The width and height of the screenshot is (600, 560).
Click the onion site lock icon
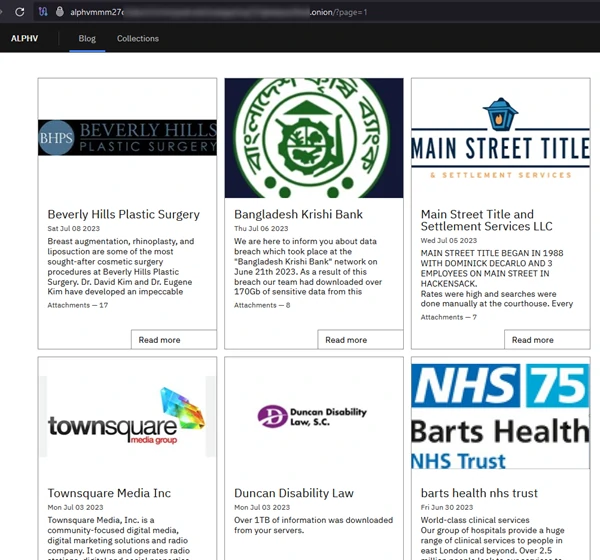coord(60,11)
